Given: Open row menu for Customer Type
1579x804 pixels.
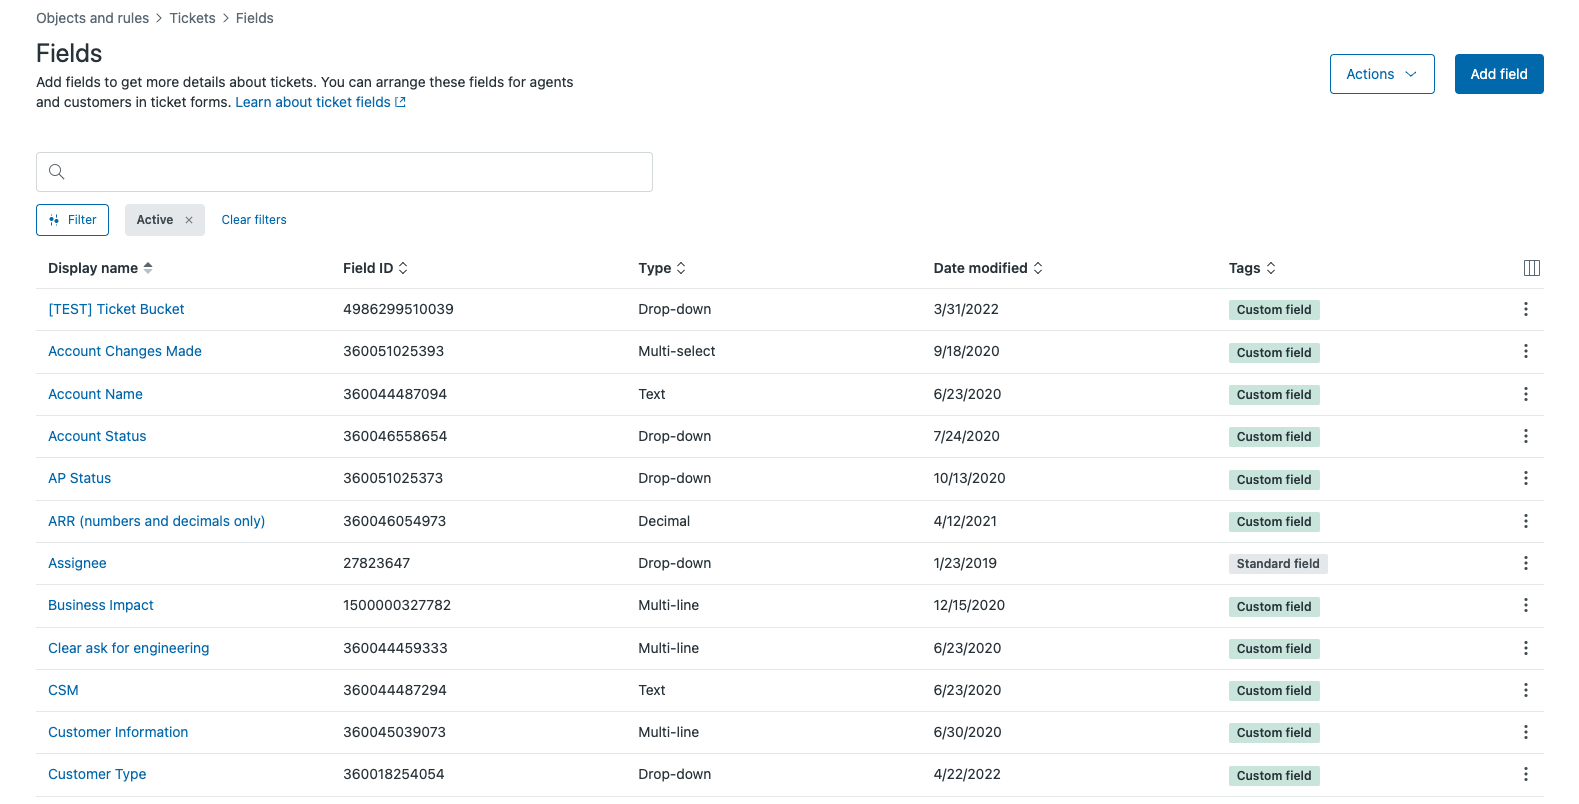Looking at the screenshot, I should click(1525, 774).
